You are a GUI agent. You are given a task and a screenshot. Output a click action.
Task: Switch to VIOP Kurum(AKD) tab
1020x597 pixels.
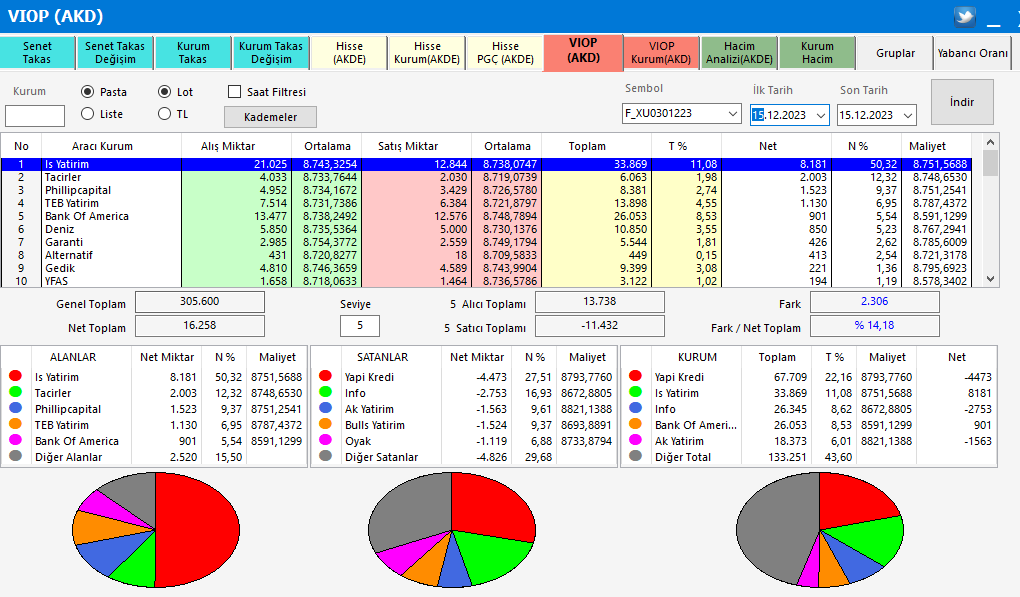tap(661, 53)
